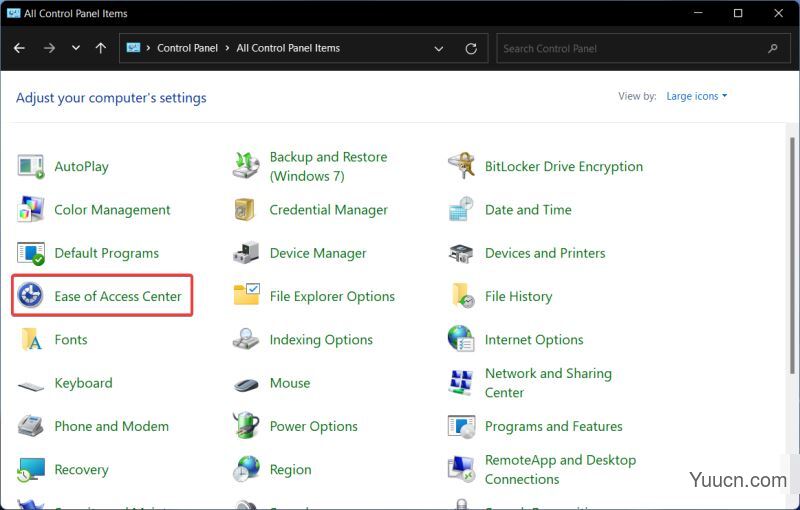800x510 pixels.
Task: Click the Mouse icon
Action: (246, 384)
